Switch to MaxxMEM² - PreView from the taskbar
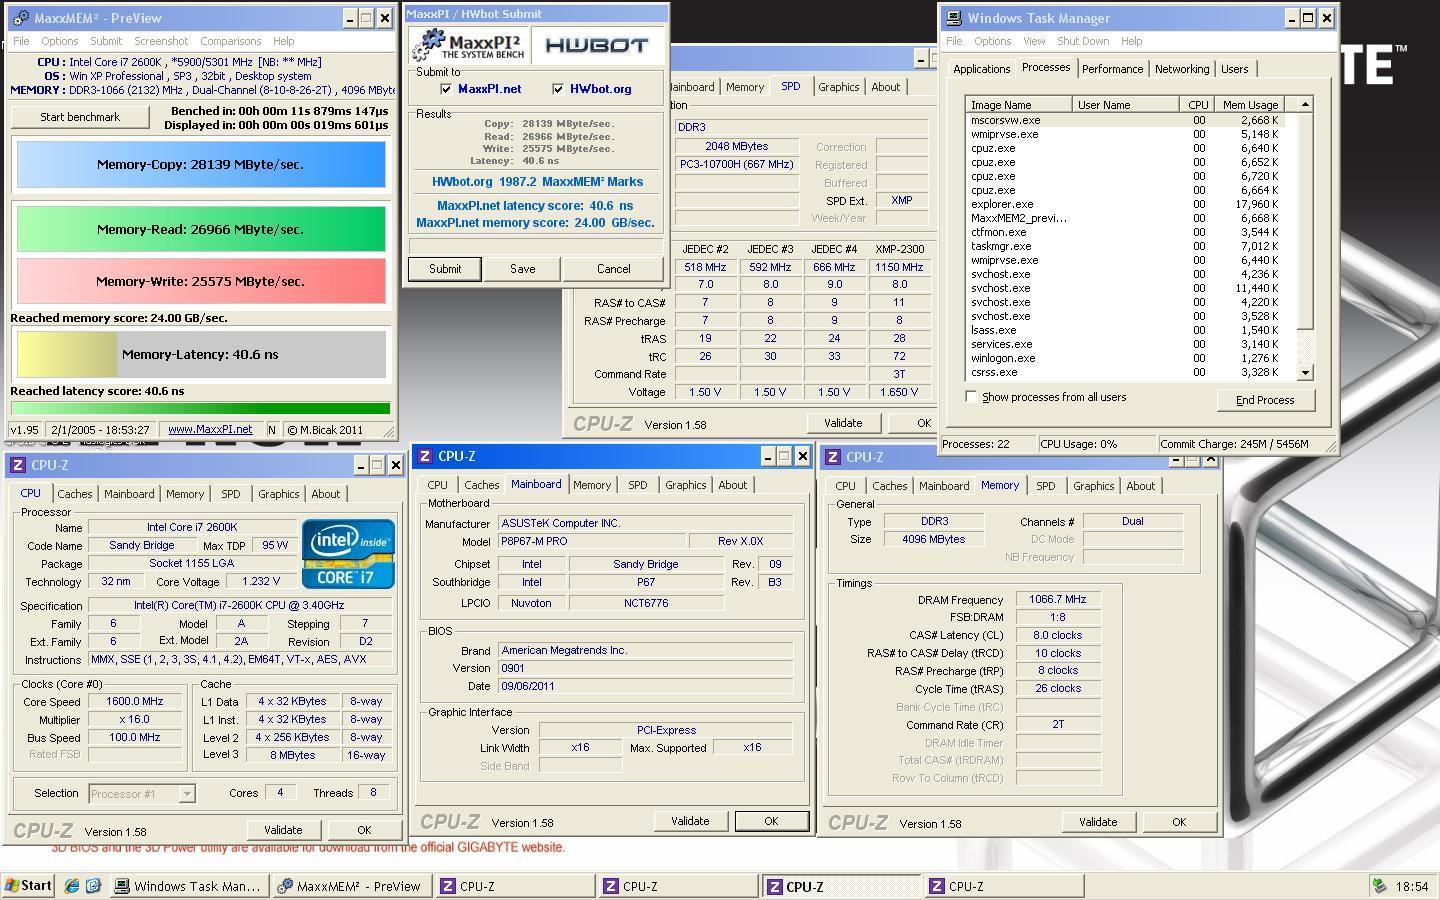 tap(351, 886)
